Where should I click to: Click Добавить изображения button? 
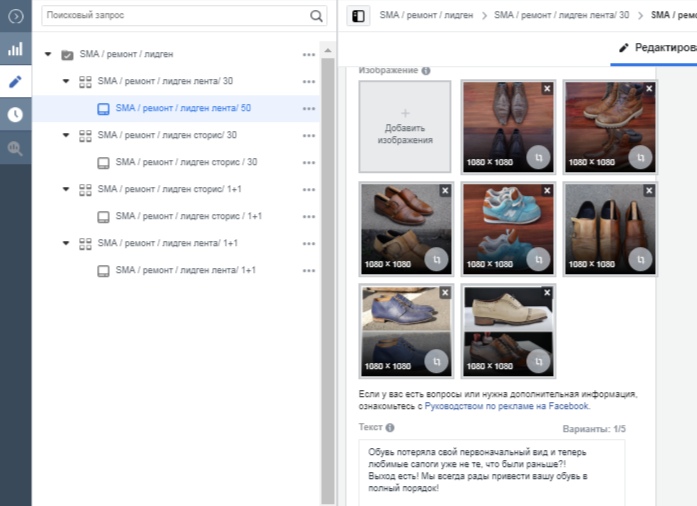[x=405, y=127]
